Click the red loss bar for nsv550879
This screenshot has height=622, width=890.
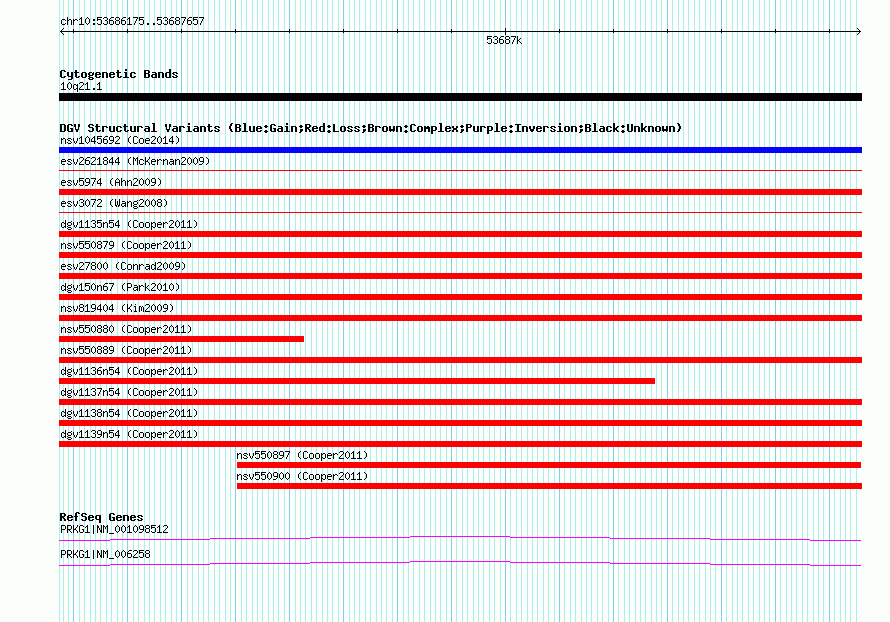pyautogui.click(x=460, y=255)
